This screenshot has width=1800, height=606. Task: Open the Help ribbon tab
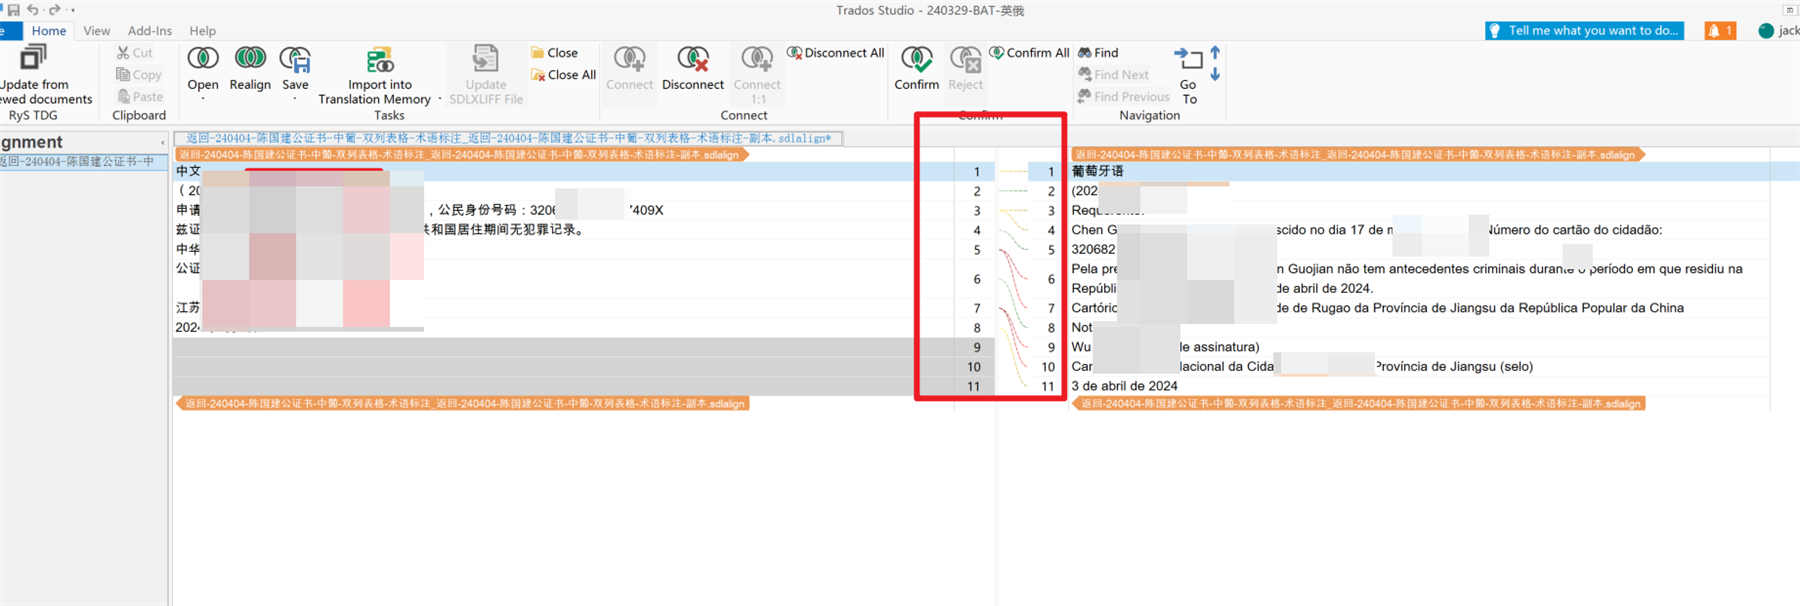pyautogui.click(x=203, y=31)
